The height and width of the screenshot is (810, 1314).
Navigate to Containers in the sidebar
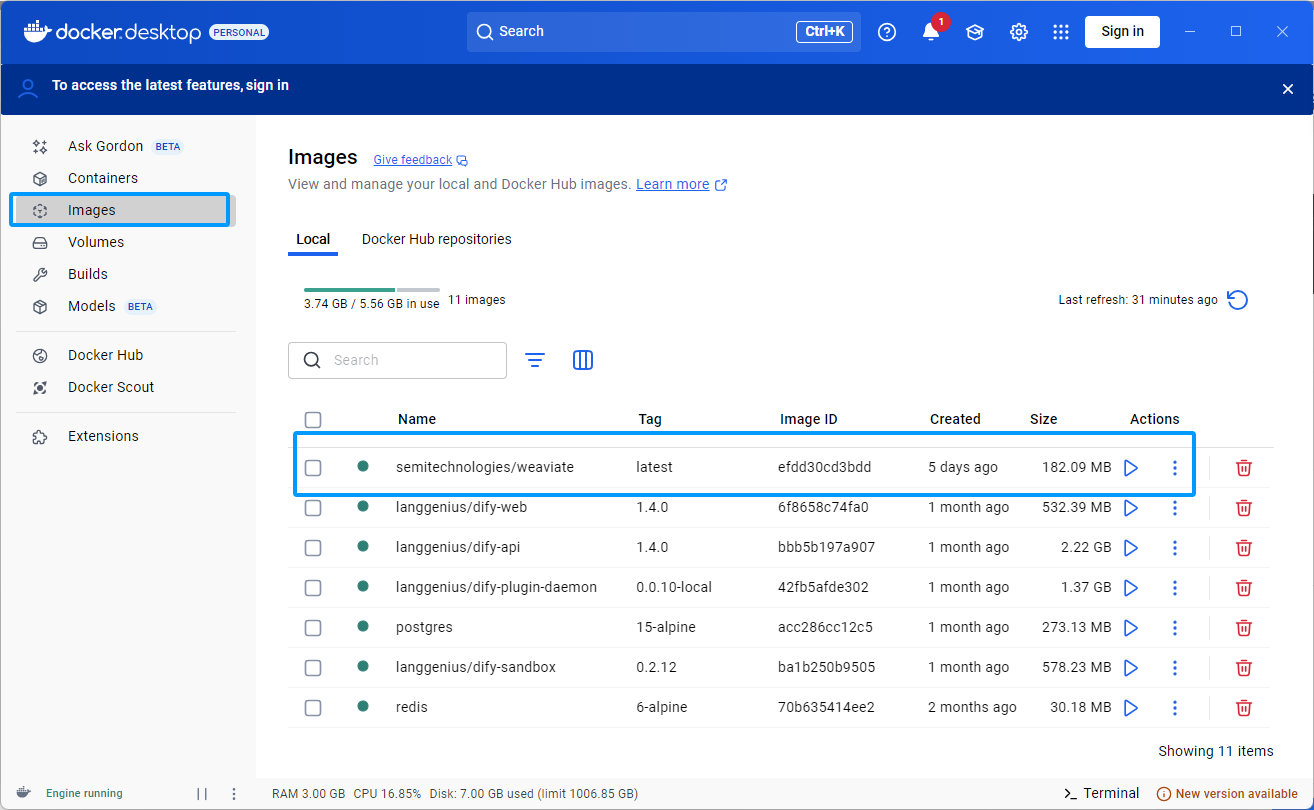tap(104, 177)
